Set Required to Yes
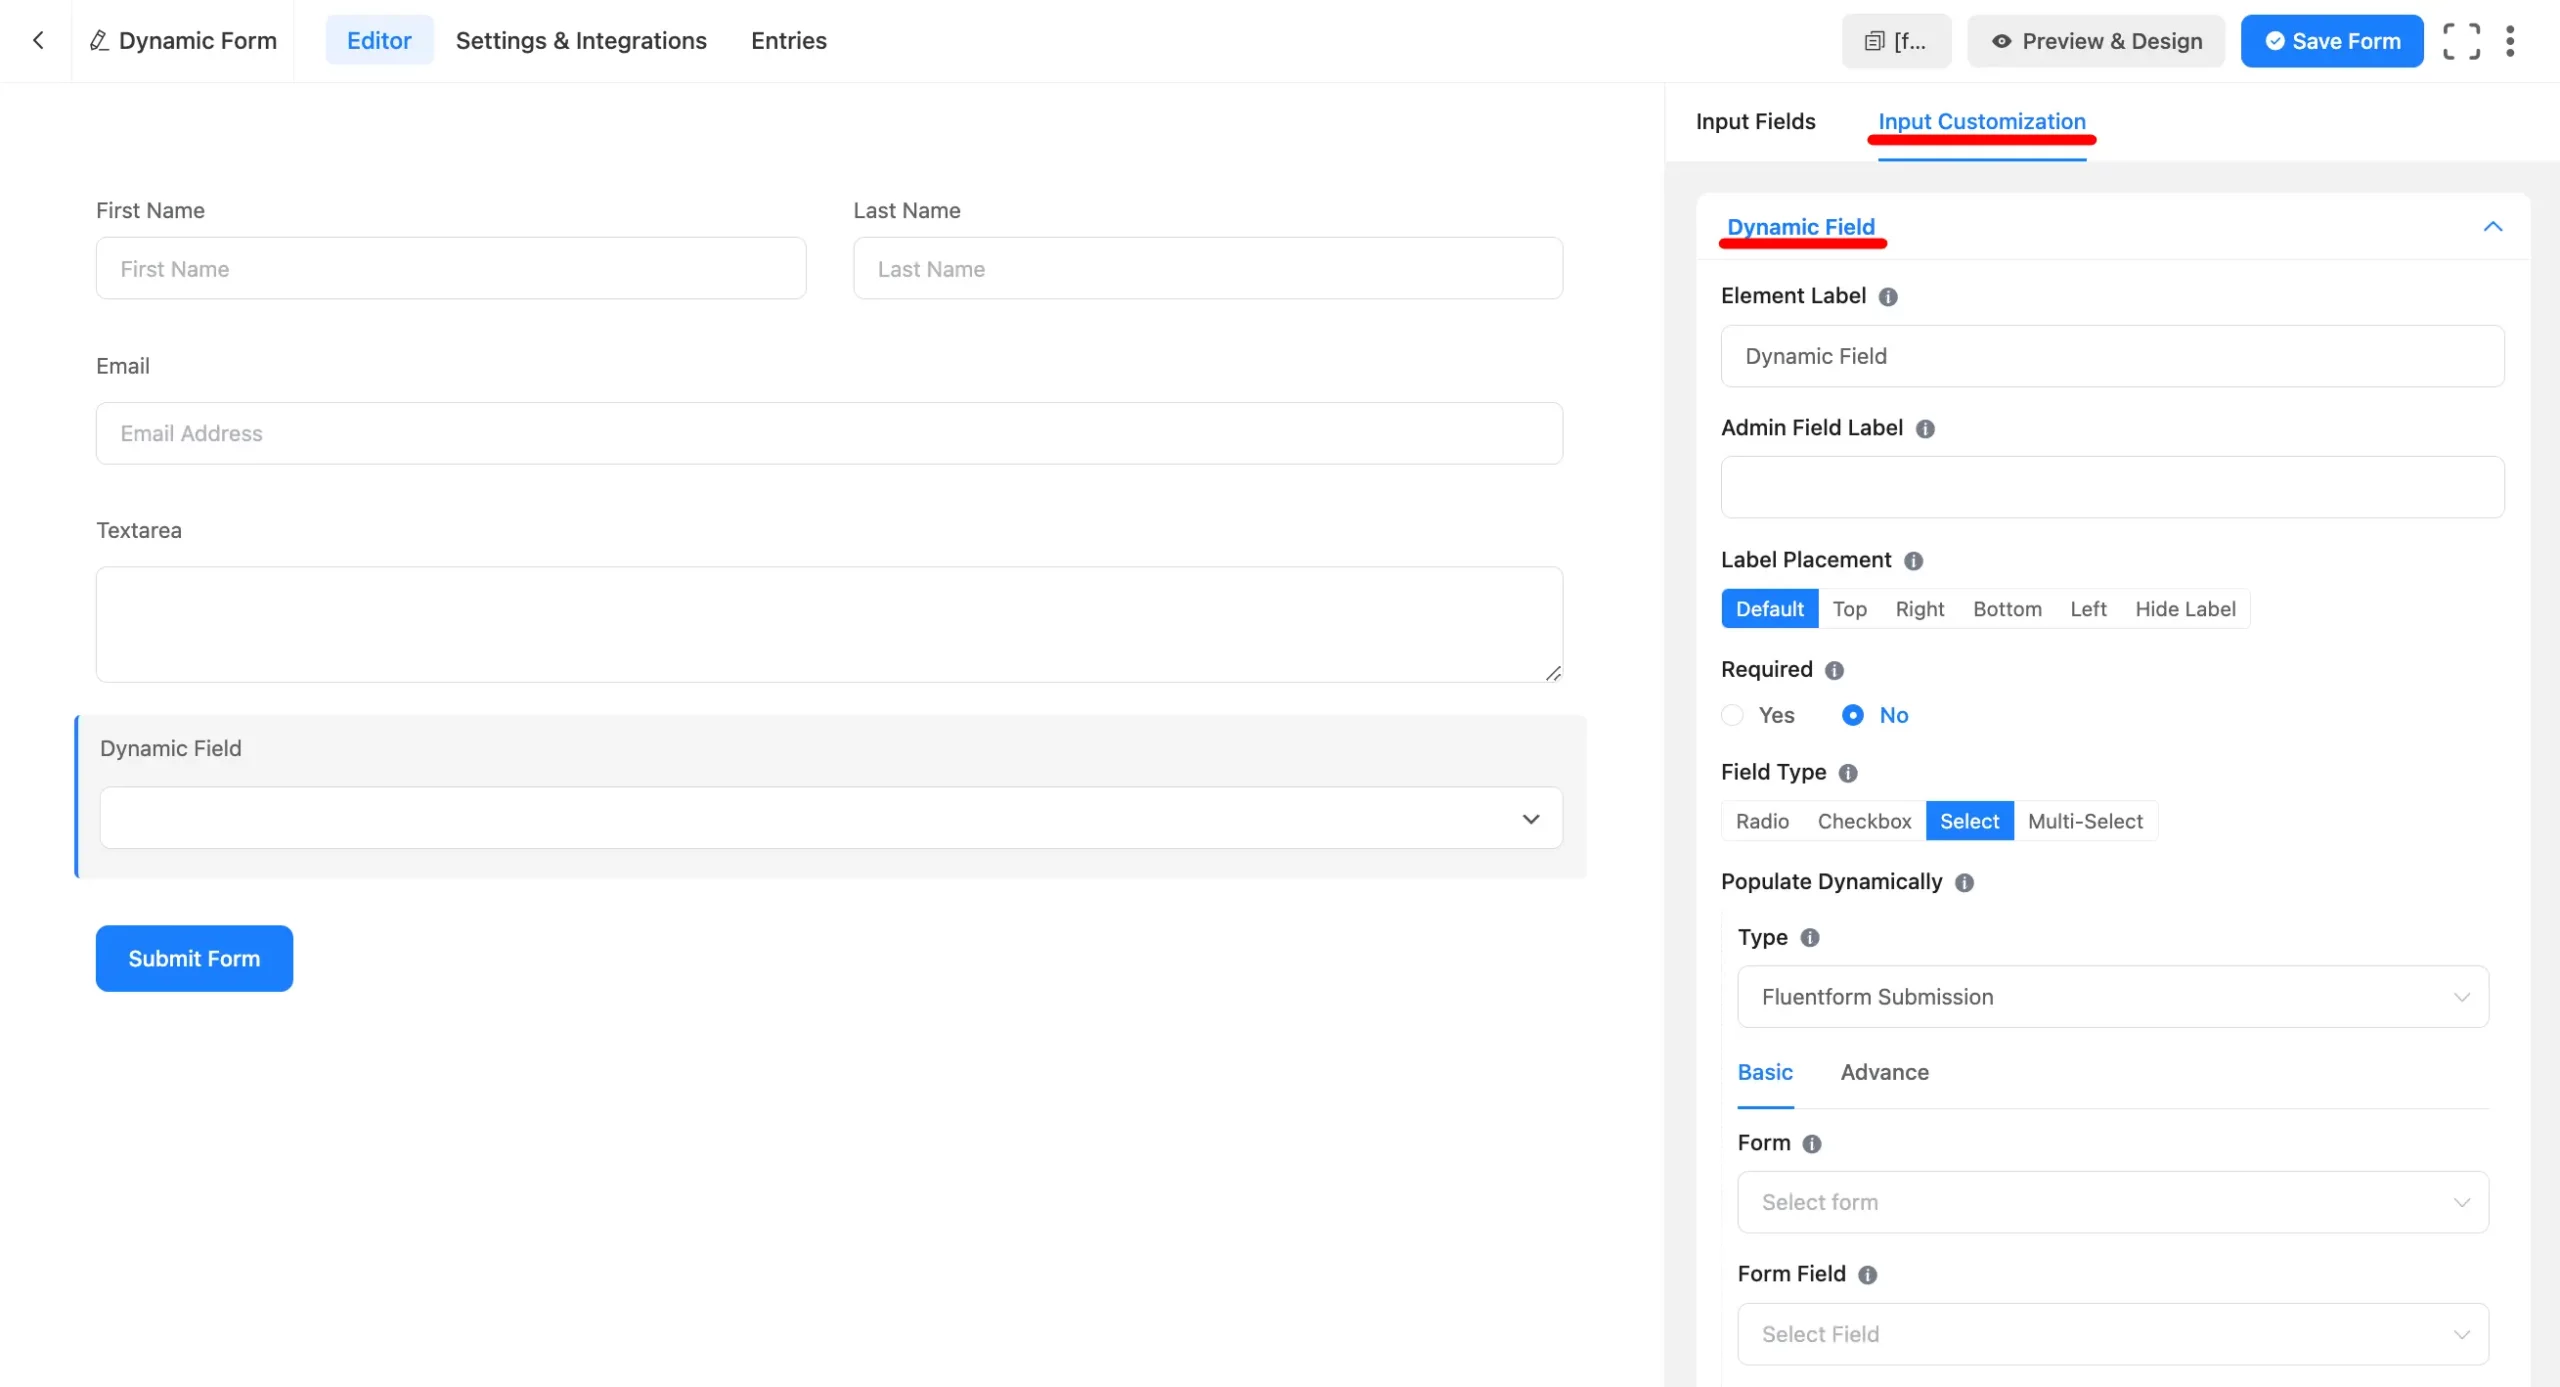This screenshot has height=1387, width=2560. click(1731, 715)
